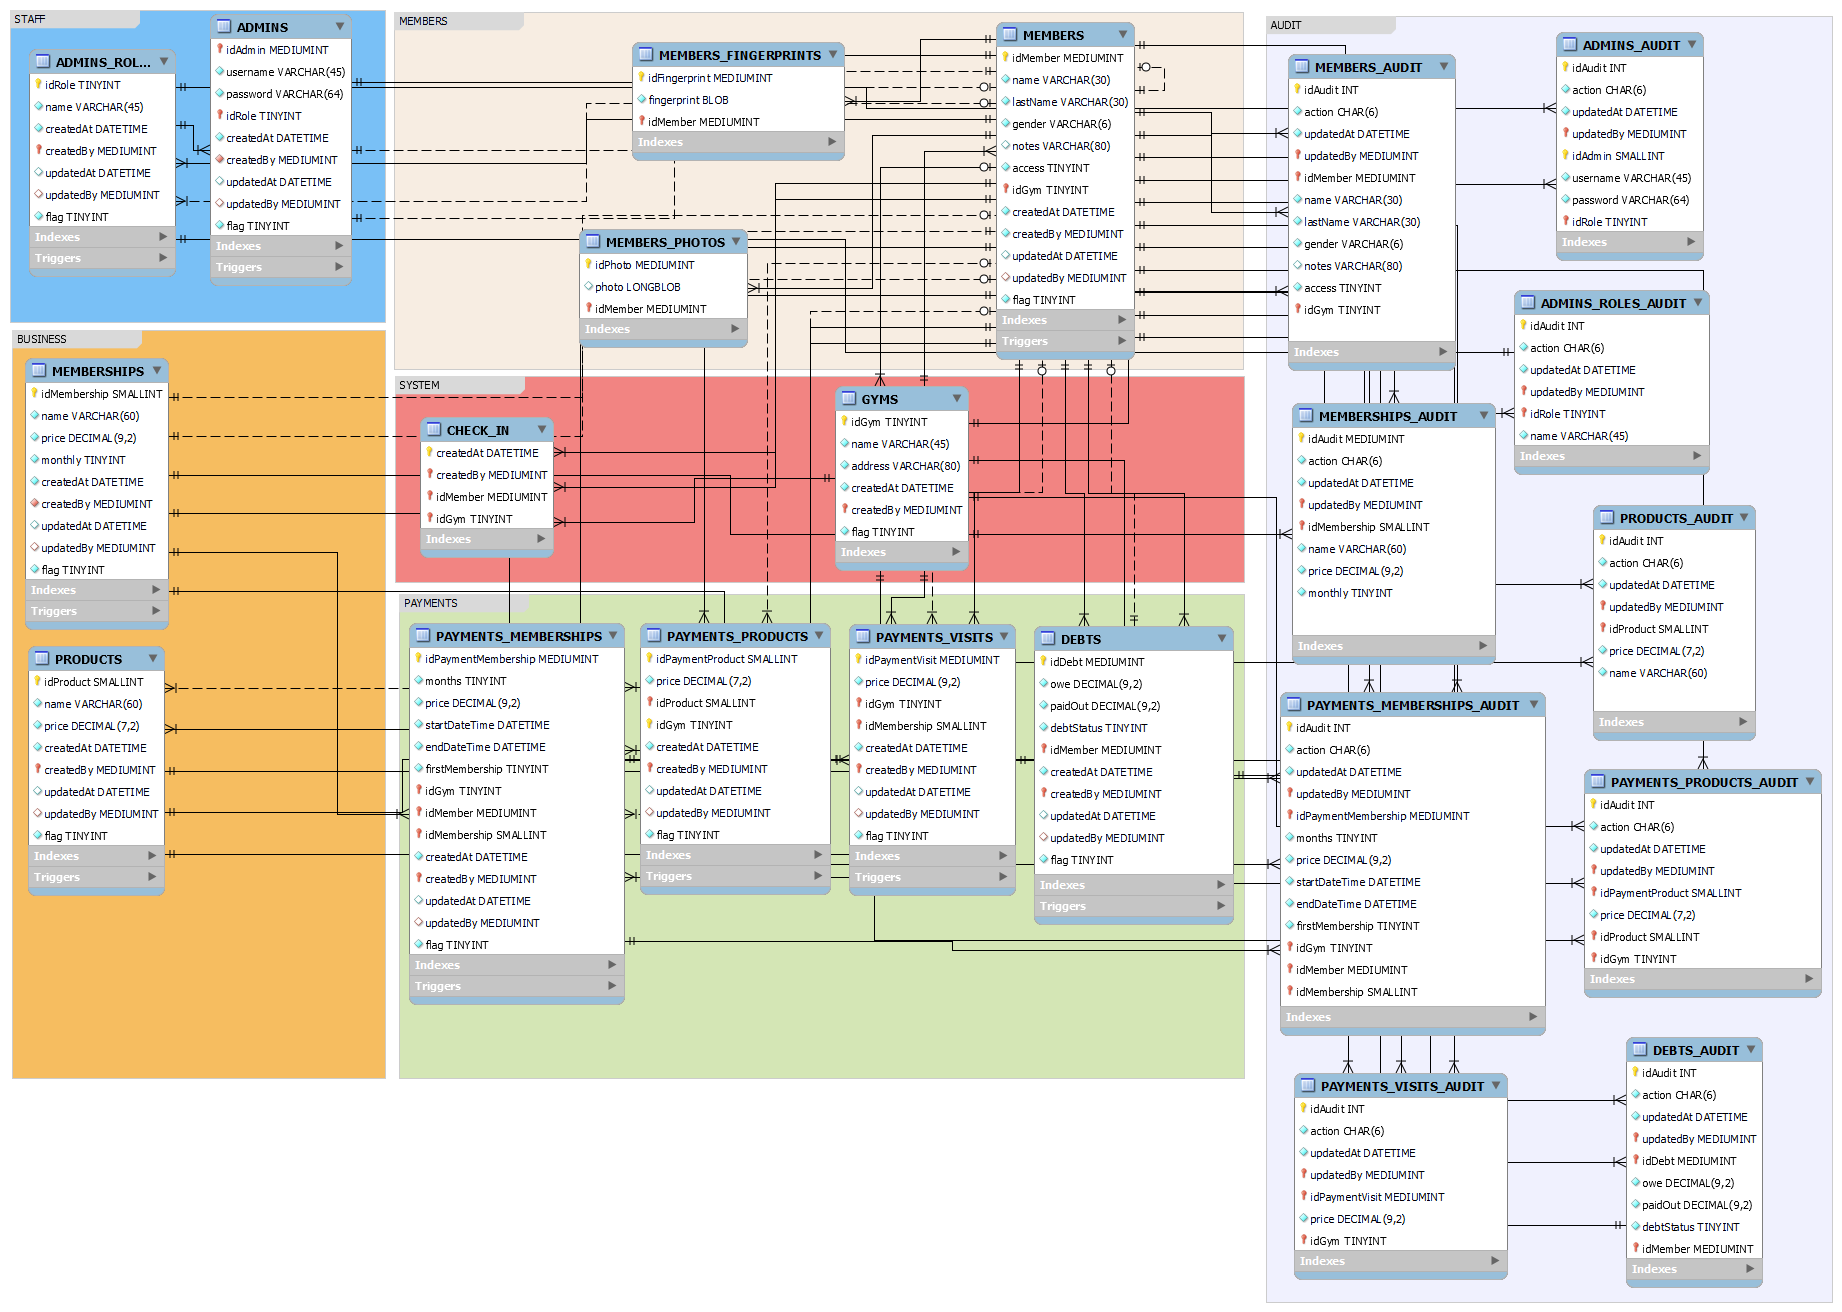1842x1312 pixels.
Task: Select the PAYMENTS layer label
Action: click(x=431, y=603)
